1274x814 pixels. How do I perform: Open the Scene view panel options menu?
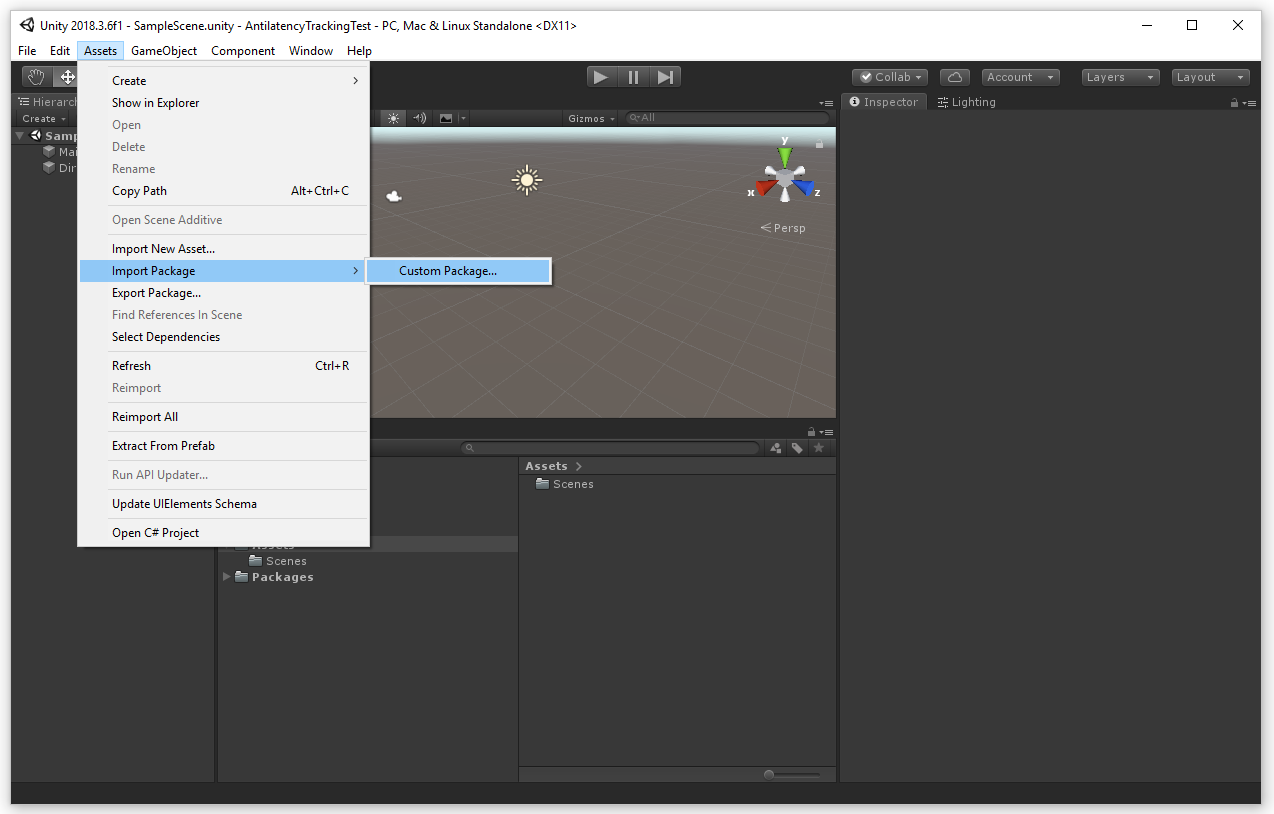click(x=826, y=103)
